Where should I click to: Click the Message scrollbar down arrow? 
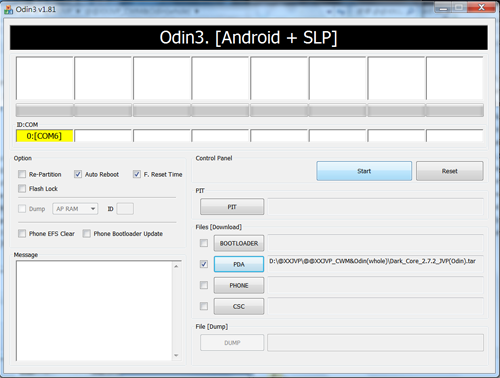[176, 355]
